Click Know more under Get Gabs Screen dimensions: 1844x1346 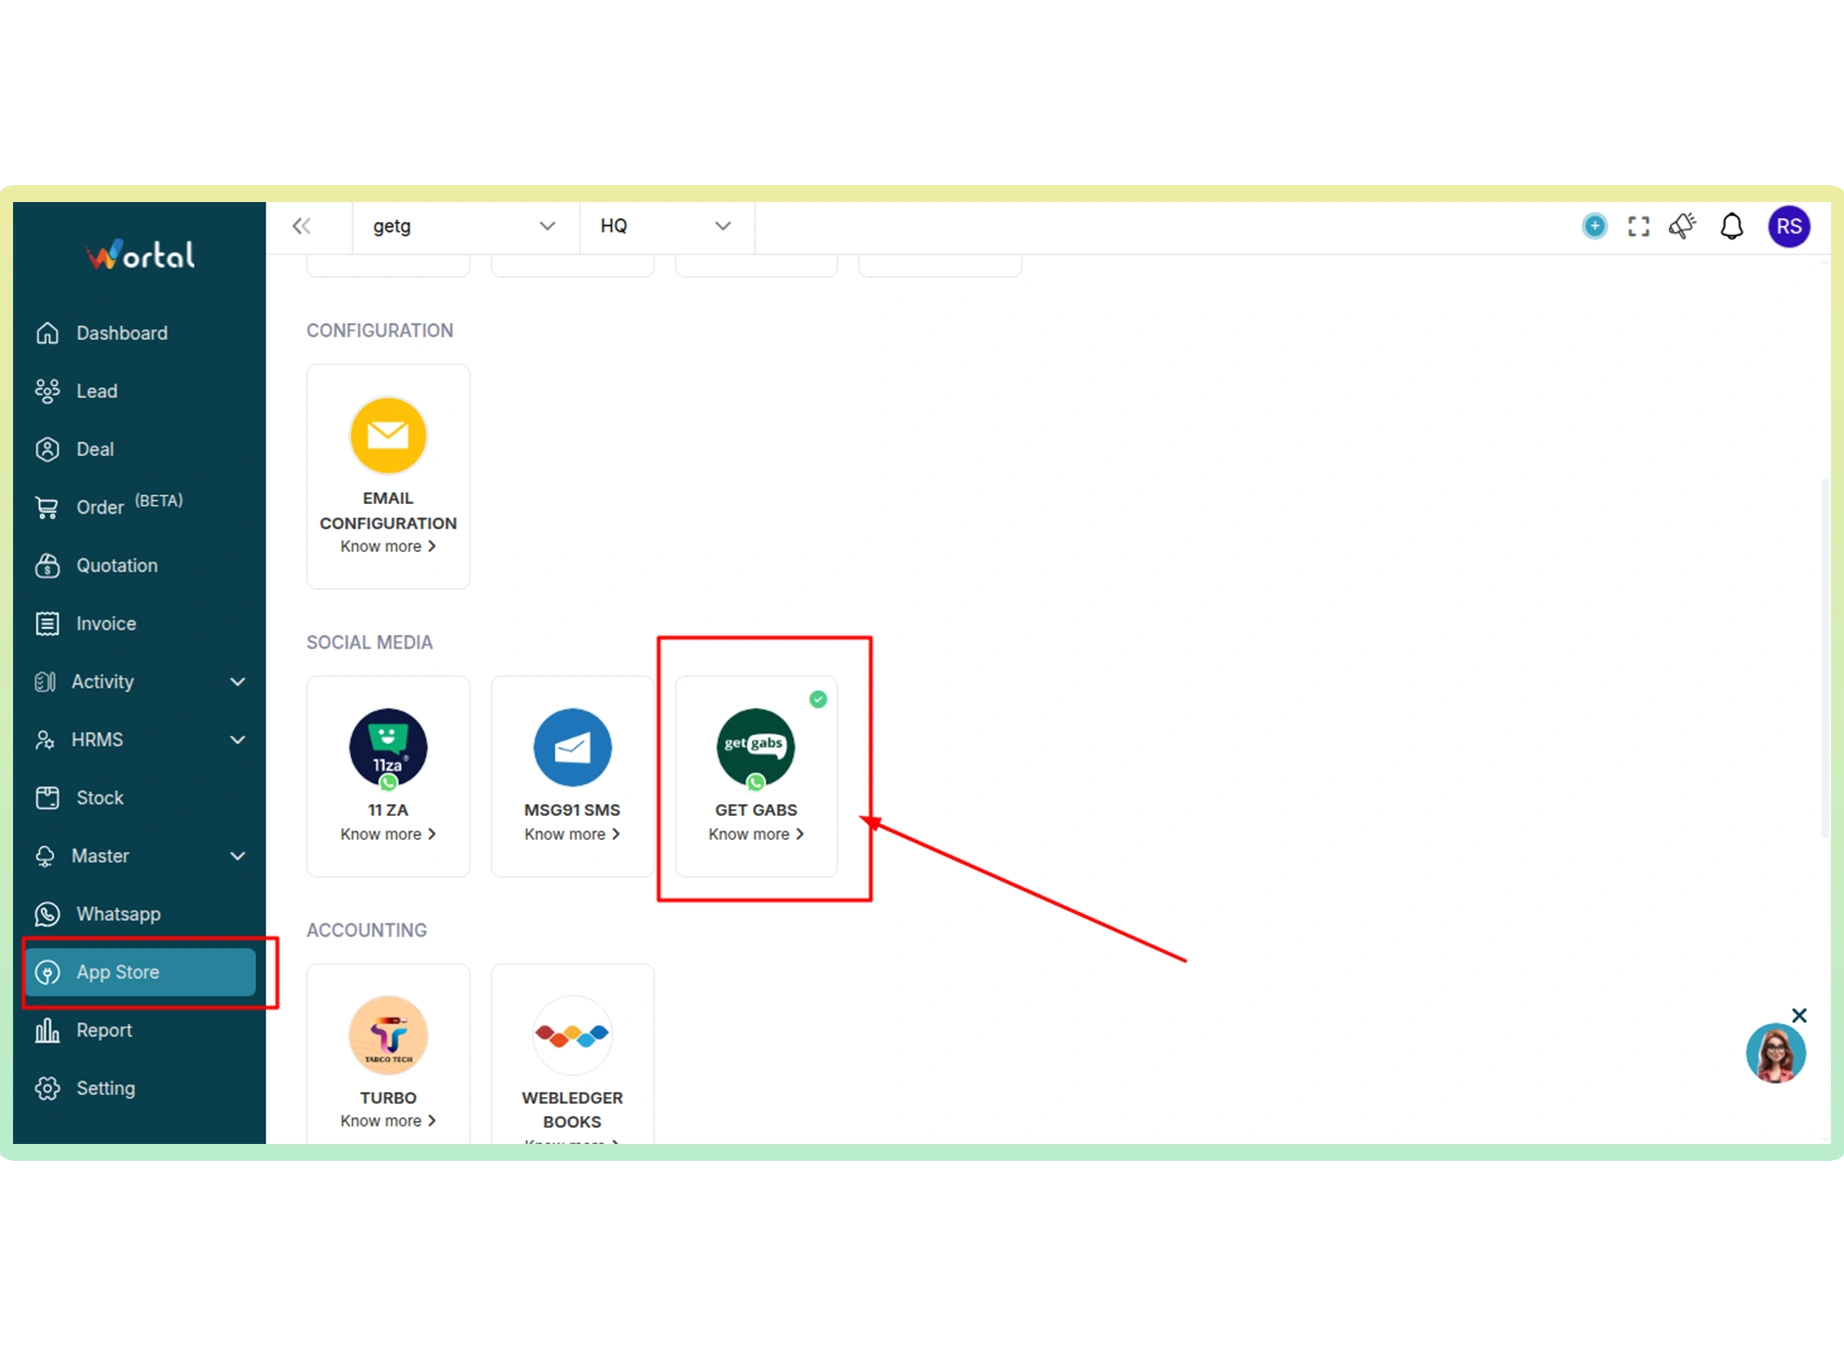[756, 834]
